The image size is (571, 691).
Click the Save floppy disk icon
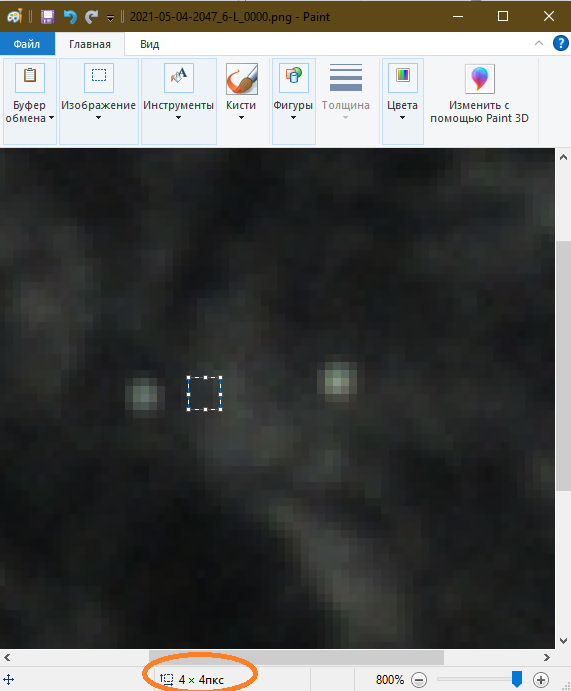pyautogui.click(x=48, y=17)
